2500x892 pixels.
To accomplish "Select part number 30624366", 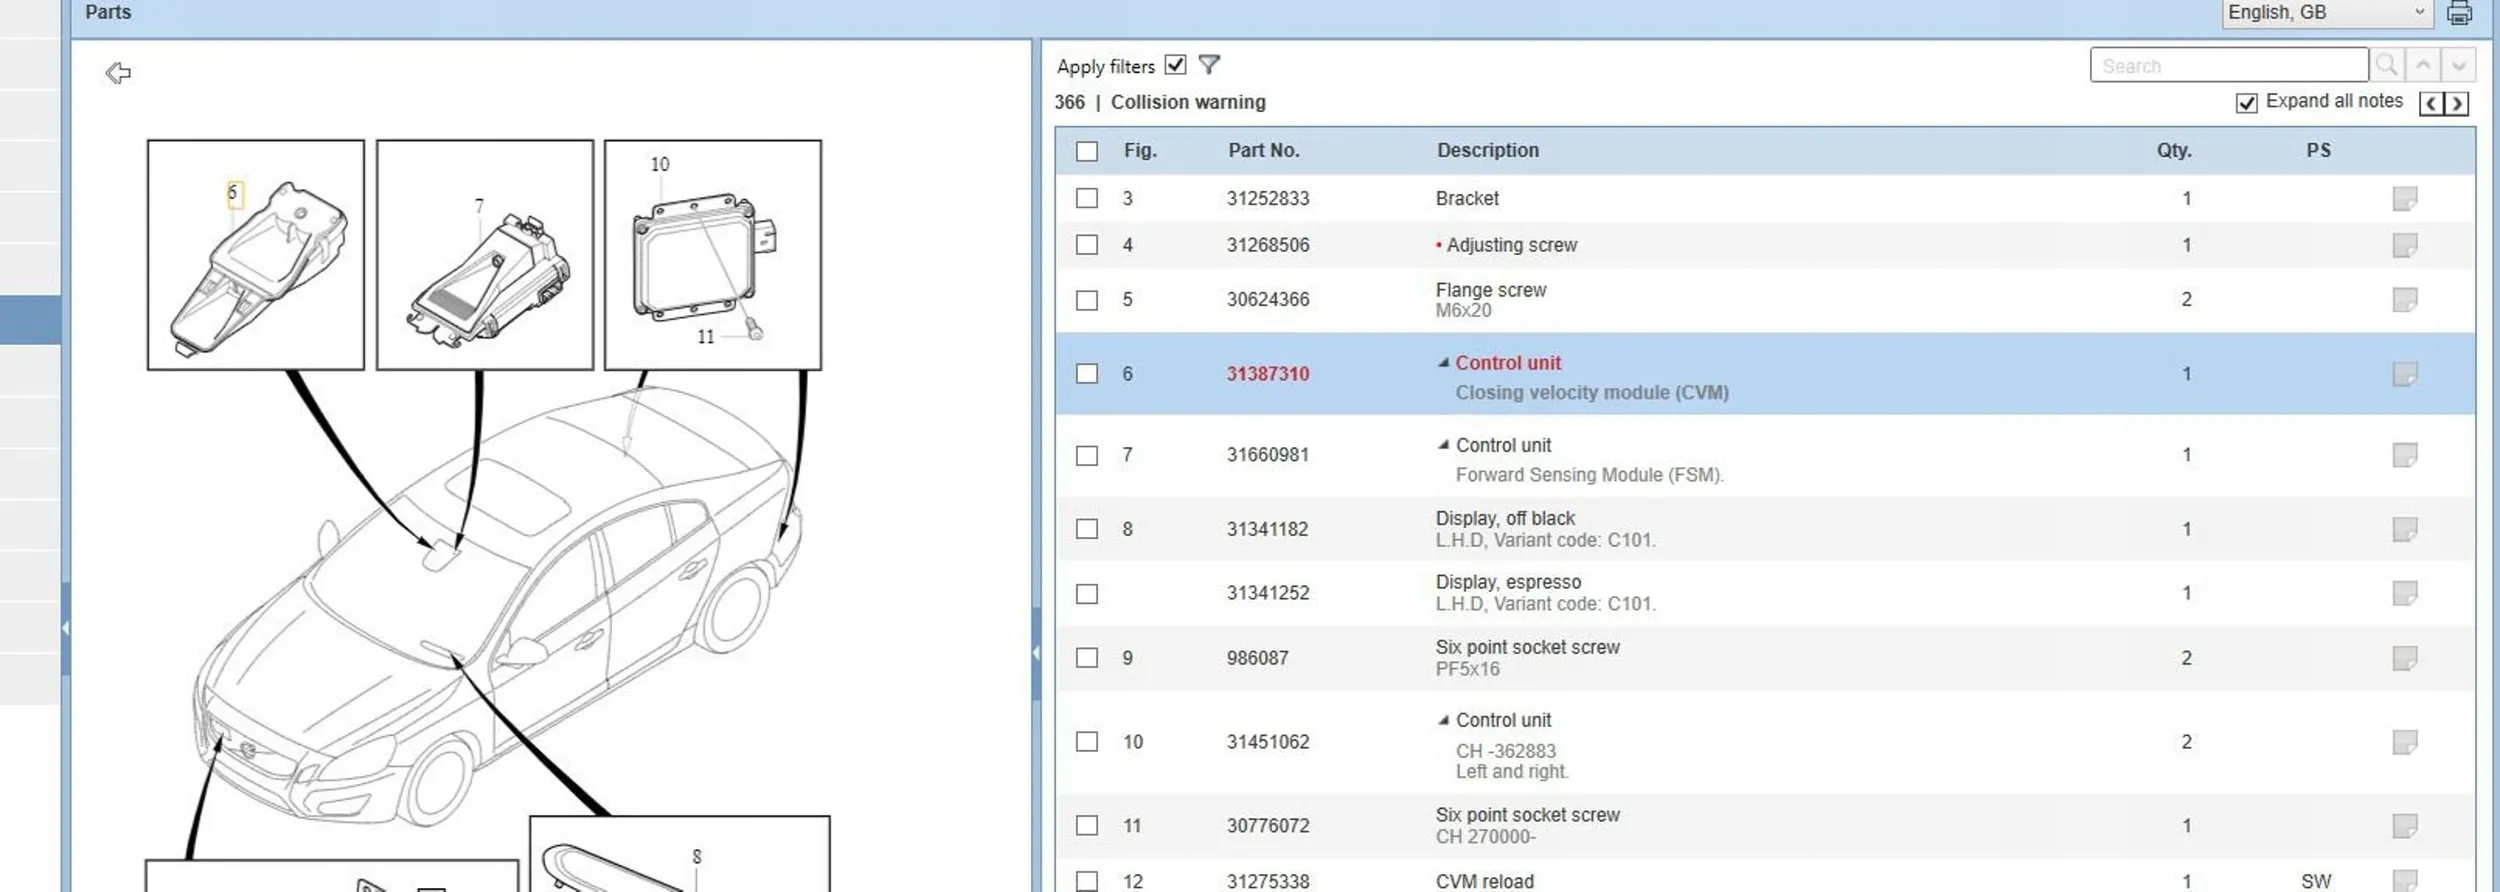I will [1268, 299].
